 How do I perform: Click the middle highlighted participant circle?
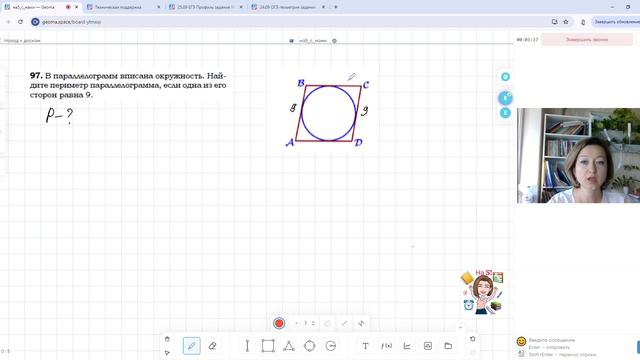click(x=505, y=98)
